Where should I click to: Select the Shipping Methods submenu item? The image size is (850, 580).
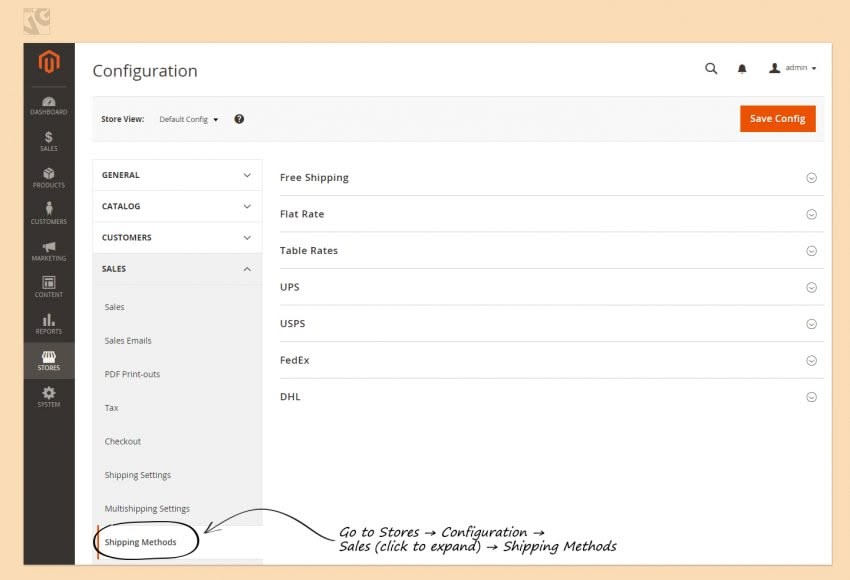click(x=140, y=542)
